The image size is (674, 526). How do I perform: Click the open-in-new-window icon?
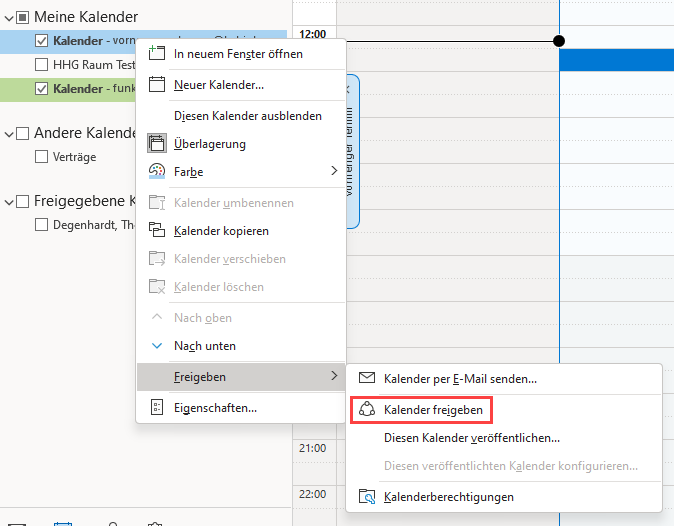click(156, 53)
